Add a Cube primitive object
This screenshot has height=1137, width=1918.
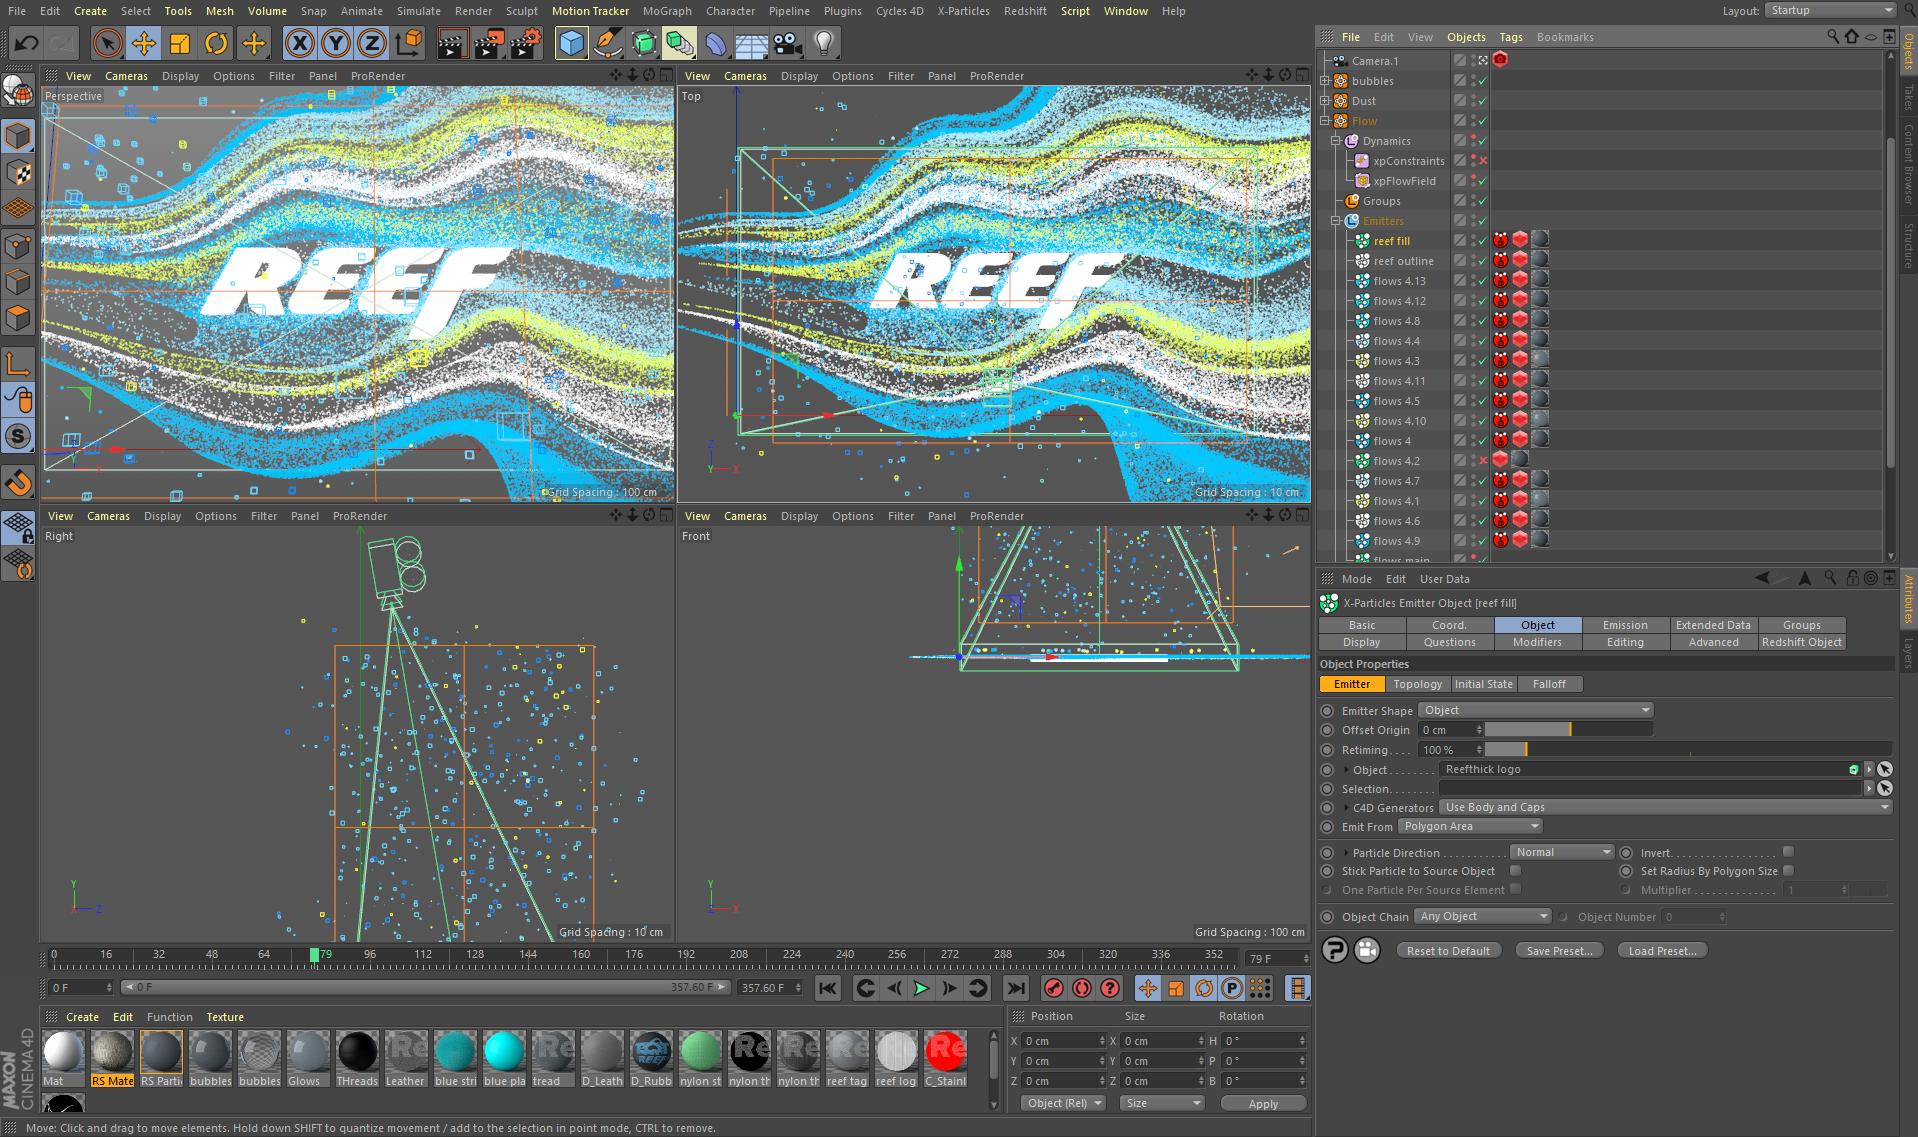(x=571, y=43)
